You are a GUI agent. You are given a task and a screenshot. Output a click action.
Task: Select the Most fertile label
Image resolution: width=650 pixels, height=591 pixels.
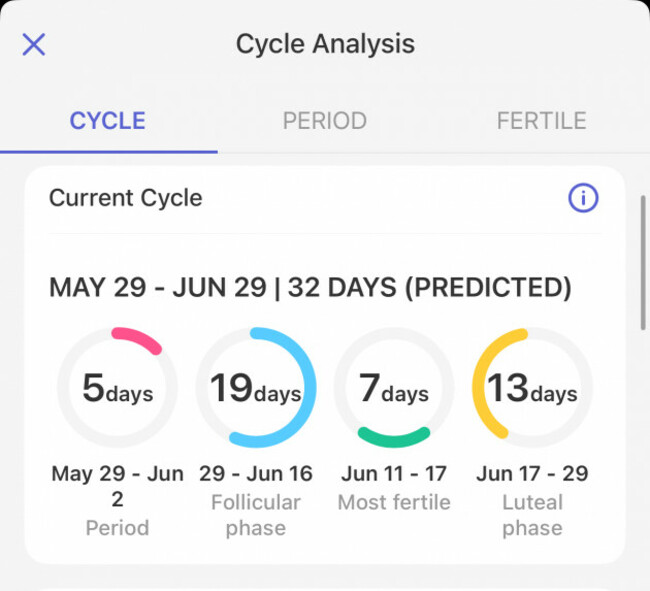[x=393, y=502]
